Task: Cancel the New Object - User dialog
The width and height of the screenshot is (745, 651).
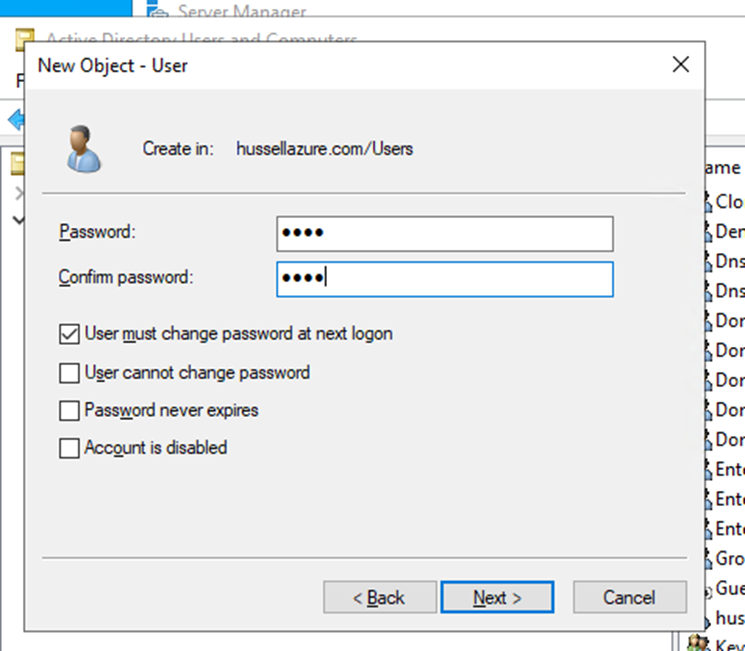Action: [x=630, y=597]
